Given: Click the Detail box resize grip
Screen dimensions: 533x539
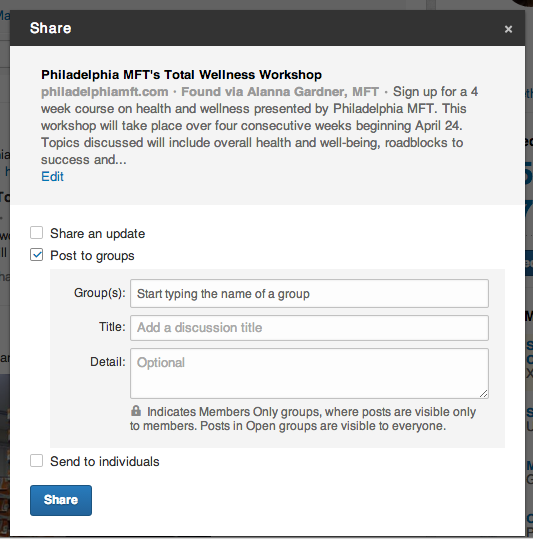Looking at the screenshot, I should (x=483, y=394).
